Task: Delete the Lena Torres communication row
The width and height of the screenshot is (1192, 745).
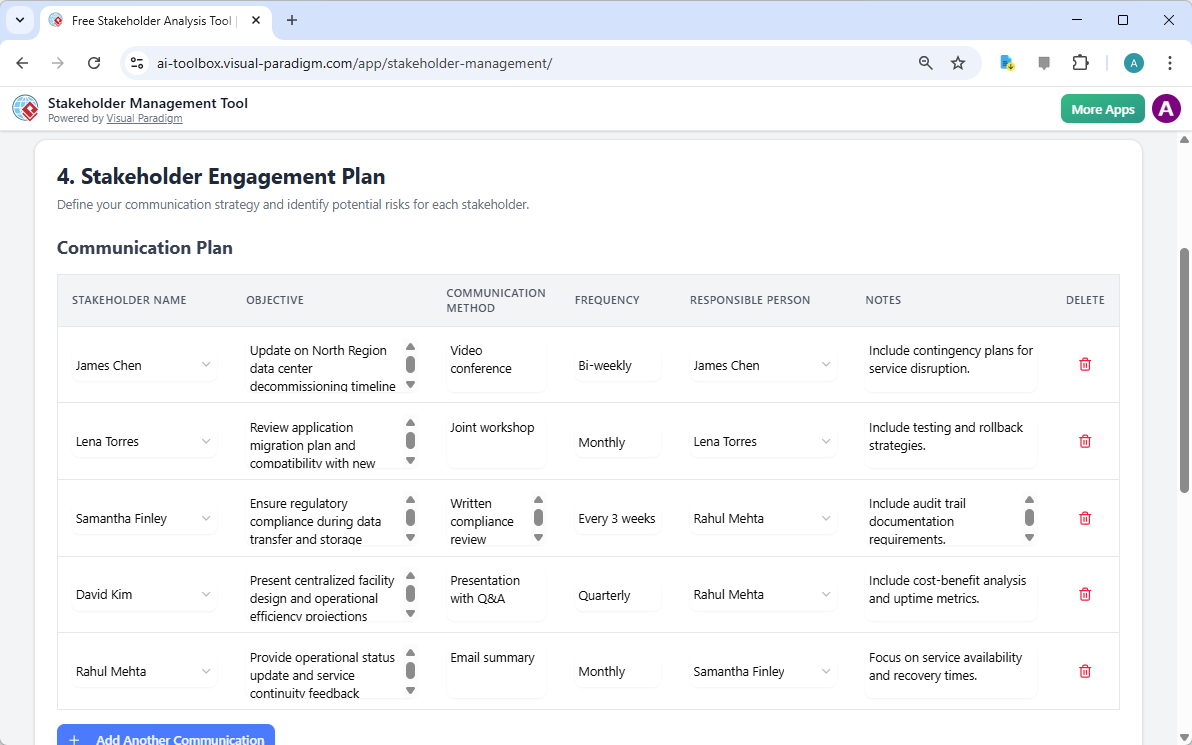Action: click(x=1084, y=441)
